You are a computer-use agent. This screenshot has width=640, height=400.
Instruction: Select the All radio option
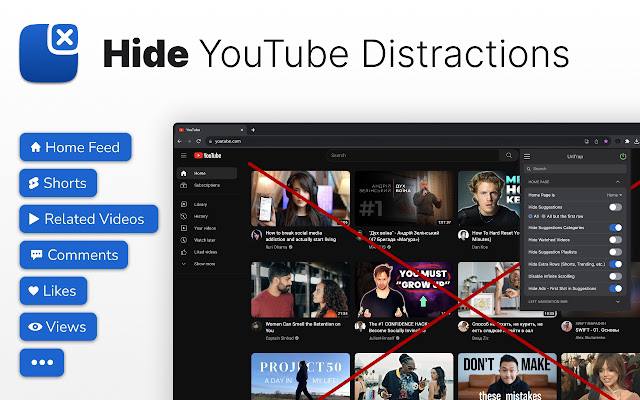531,216
